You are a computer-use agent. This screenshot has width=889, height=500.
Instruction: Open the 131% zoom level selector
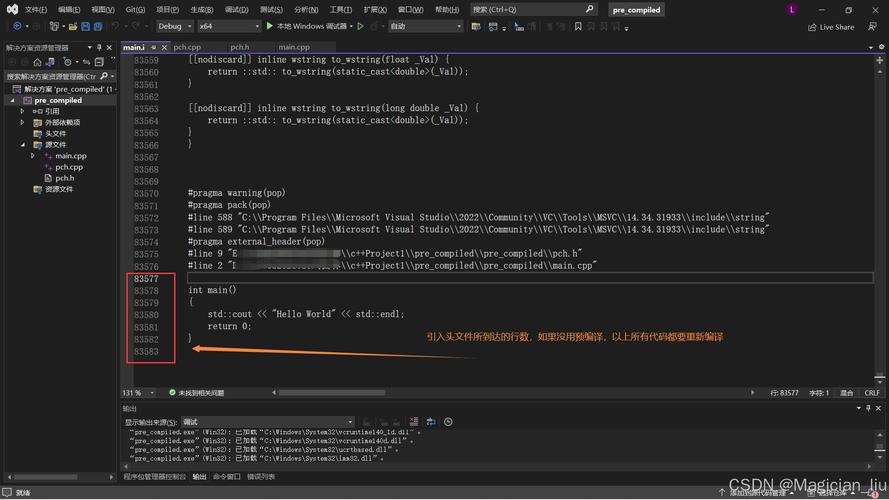click(x=139, y=393)
